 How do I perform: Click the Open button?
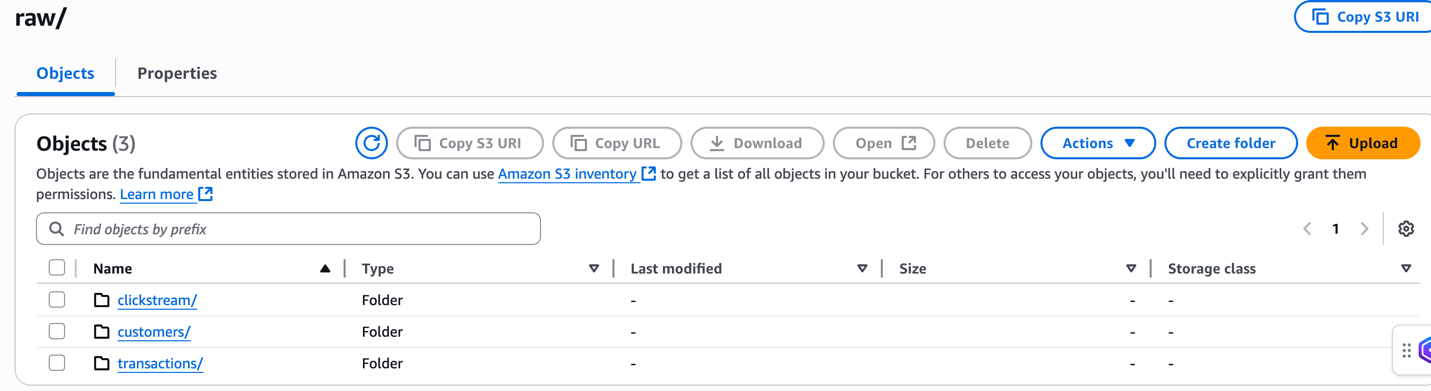884,143
